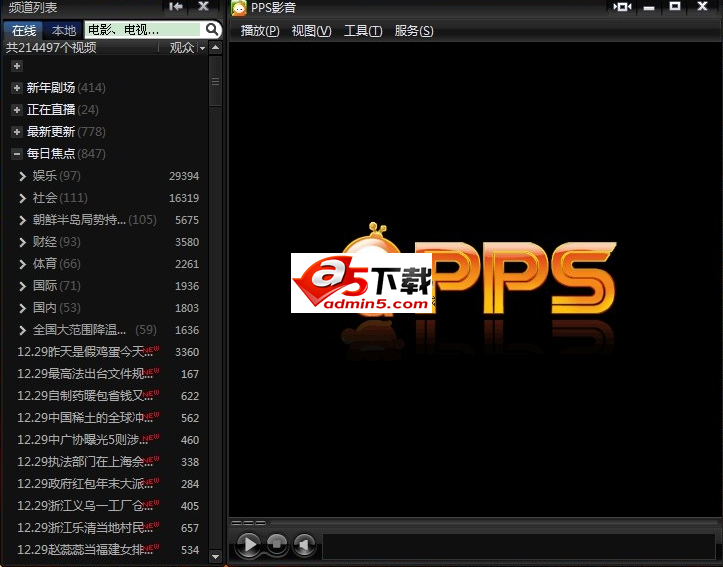Open video 12.29自制药暖包省钱又
This screenshot has width=723, height=567.
tap(88, 396)
